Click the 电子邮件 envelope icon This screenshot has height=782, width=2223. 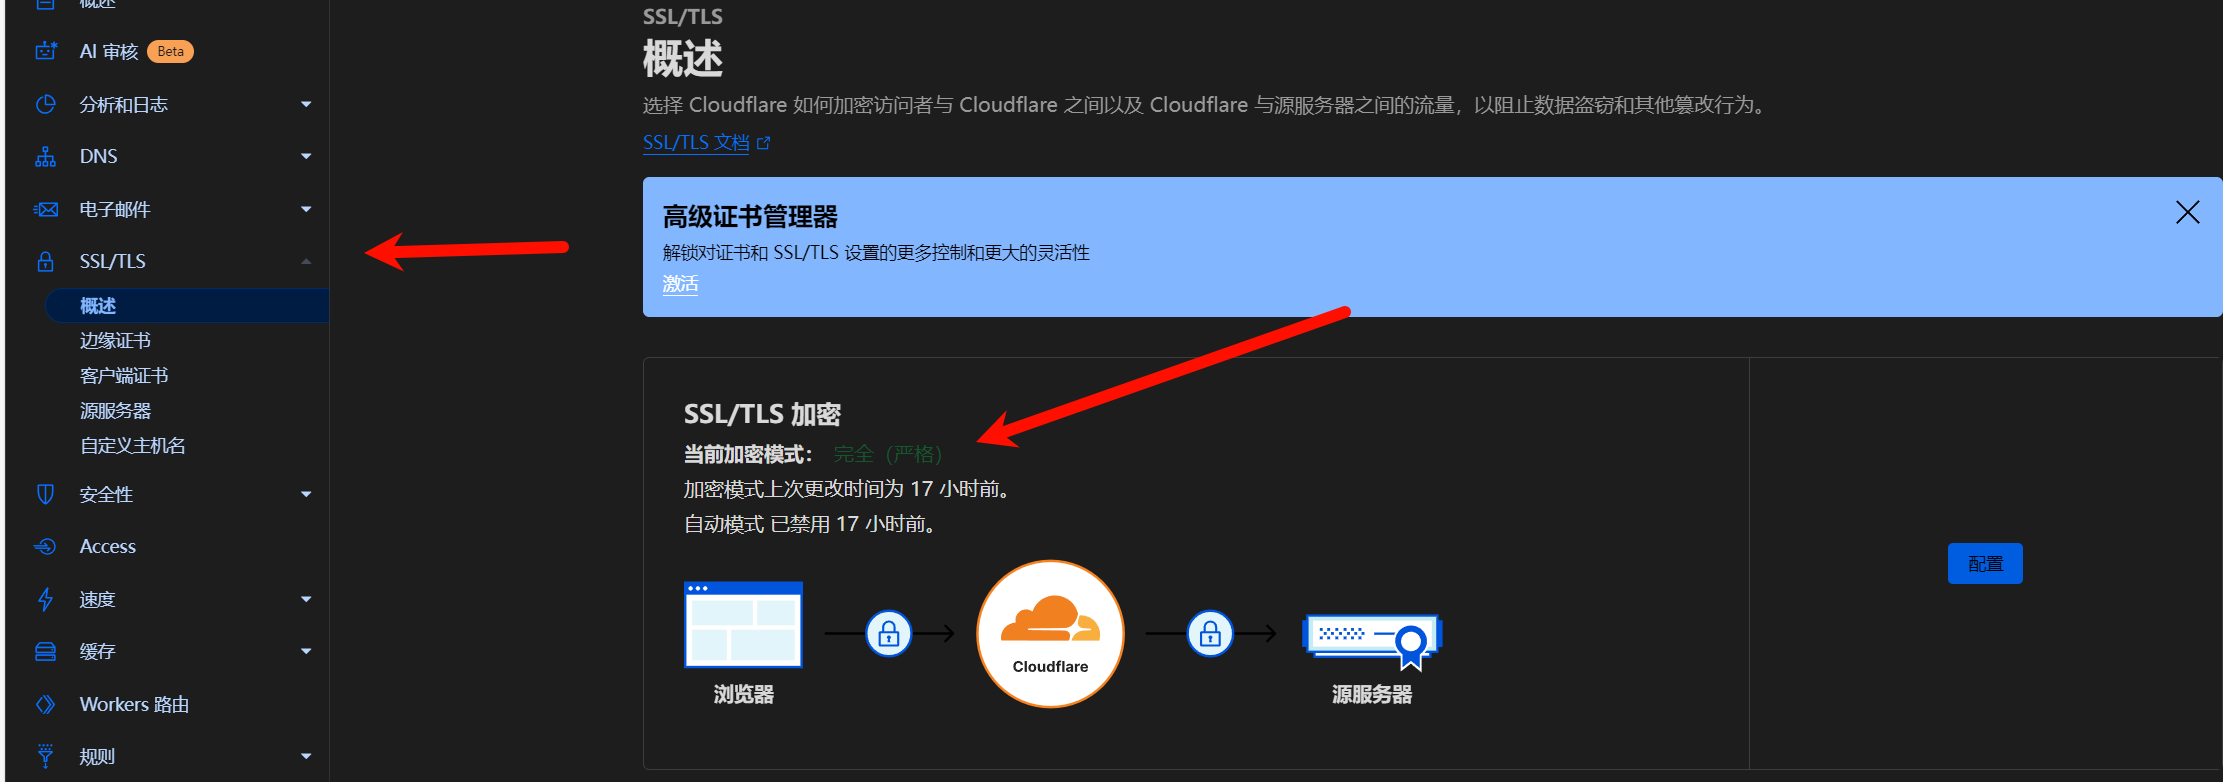[x=46, y=209]
